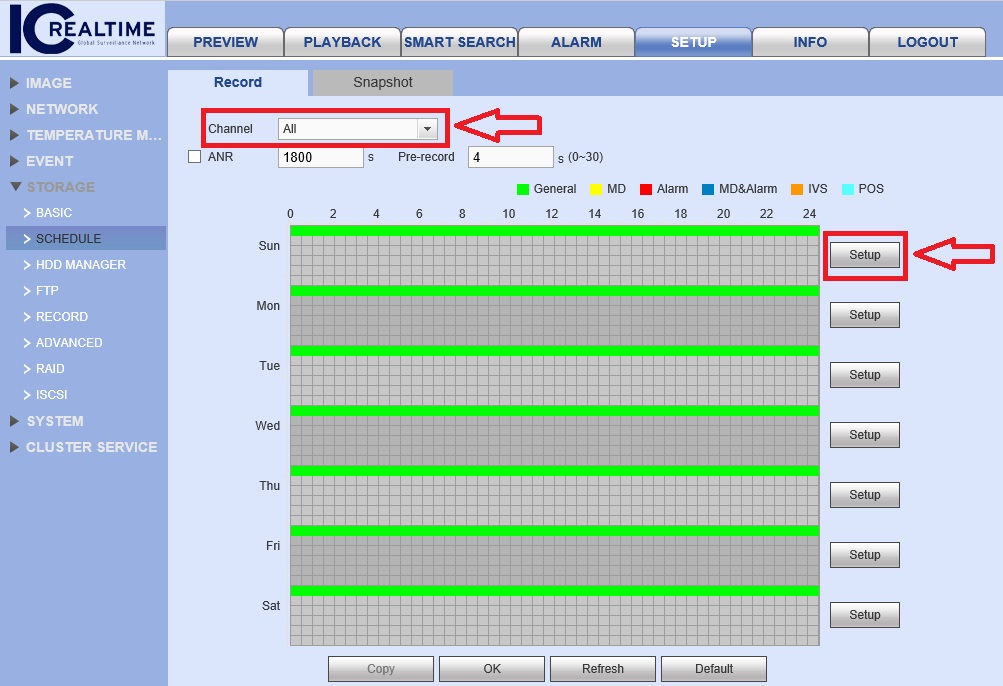Enable the ANR checkbox
The image size is (1003, 686).
[194, 157]
